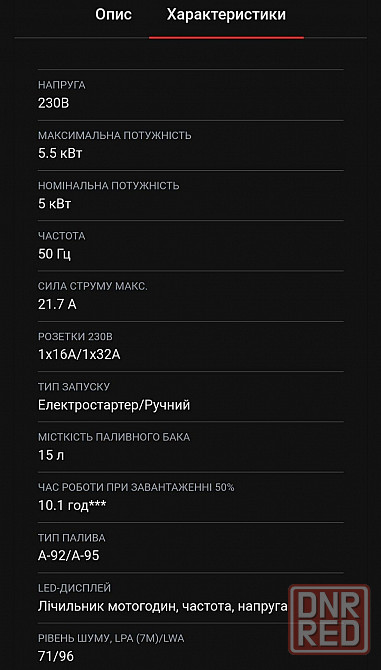Select the 10.1 год*** runtime value

click(72, 505)
